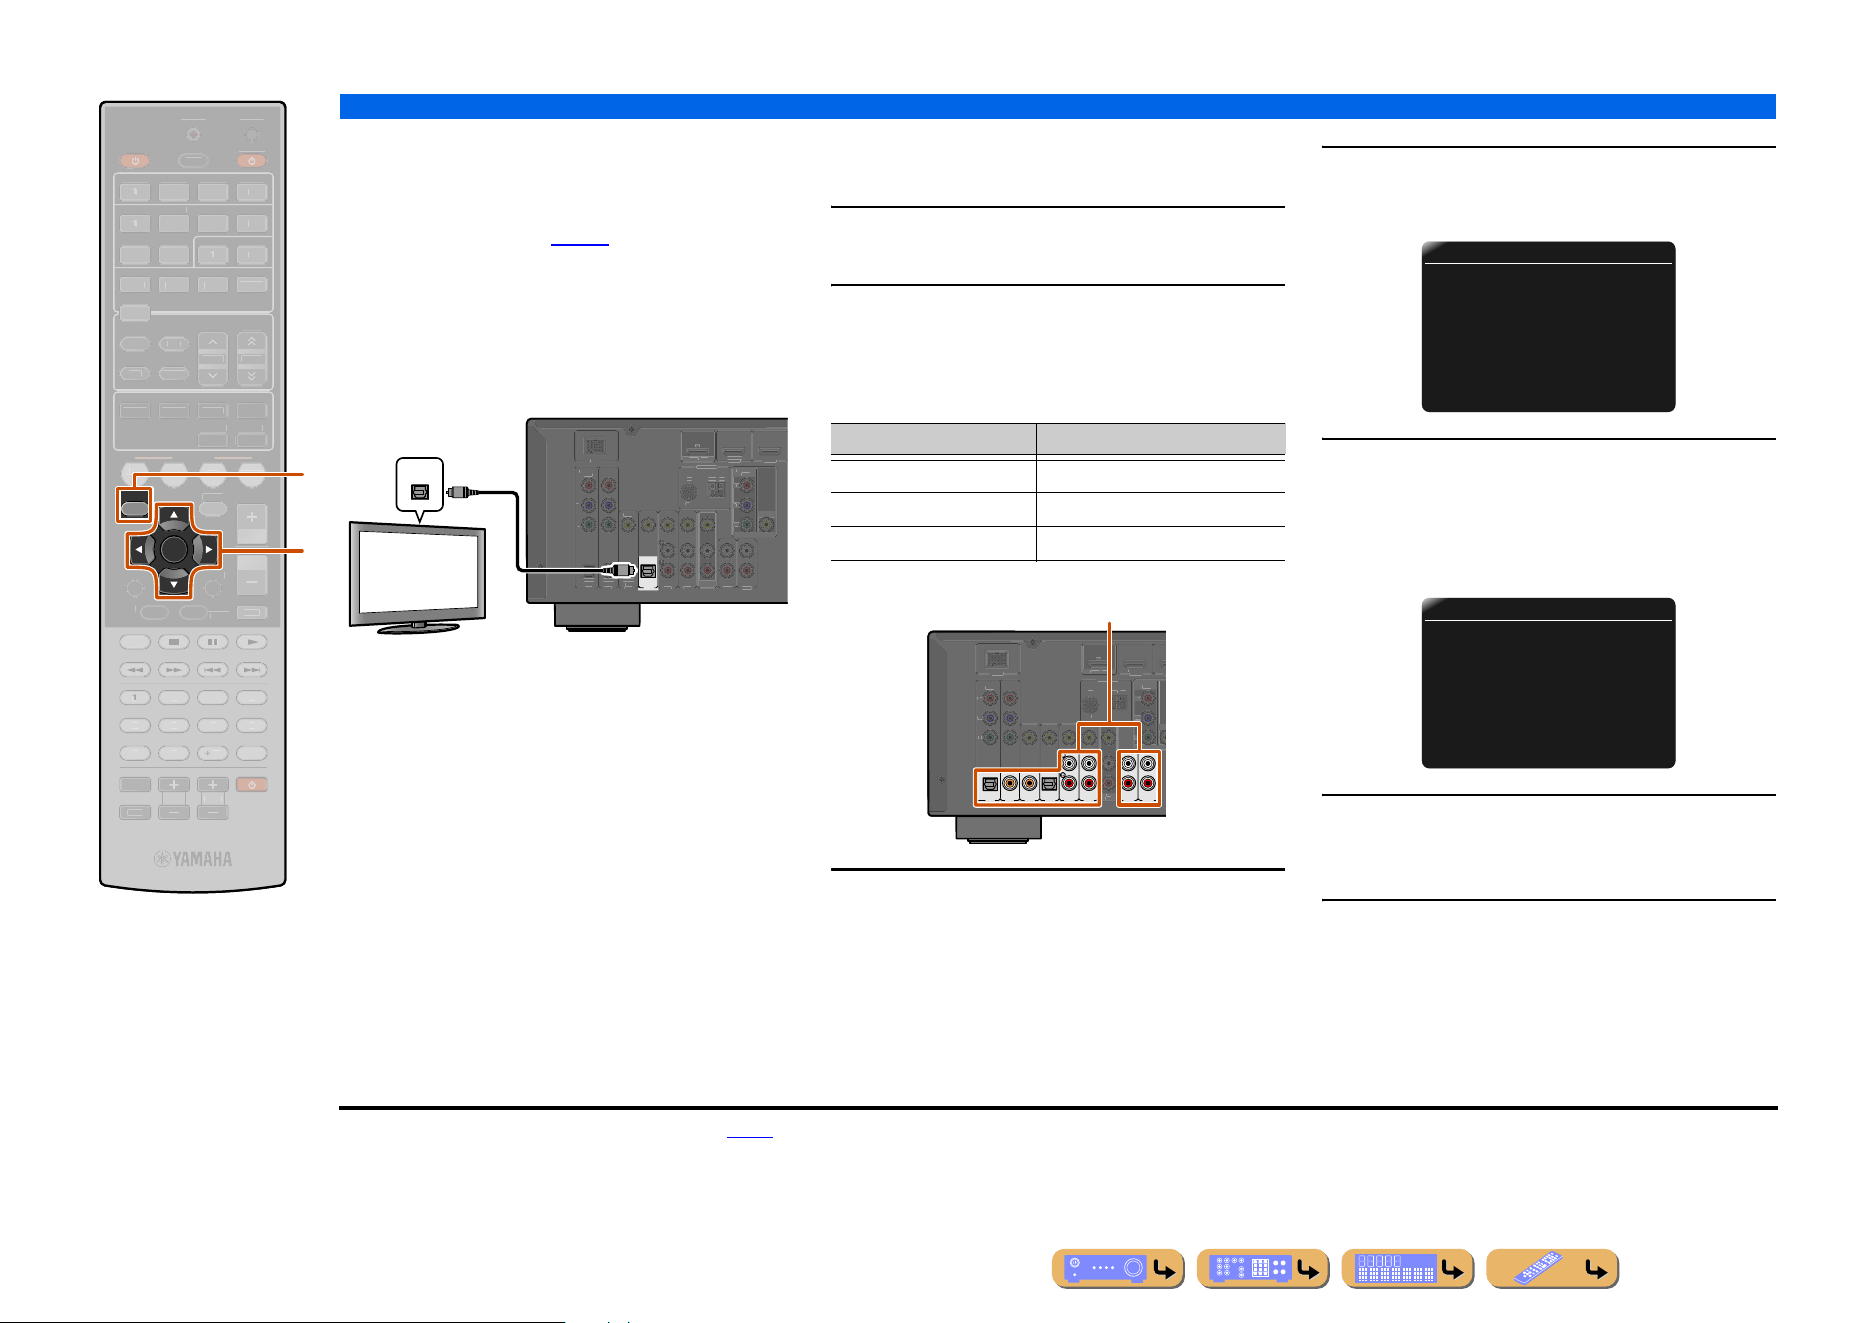Viewport: 1872px width, 1323px height.
Task: Click the volume plus button beside cursor pad
Action: pos(252,519)
